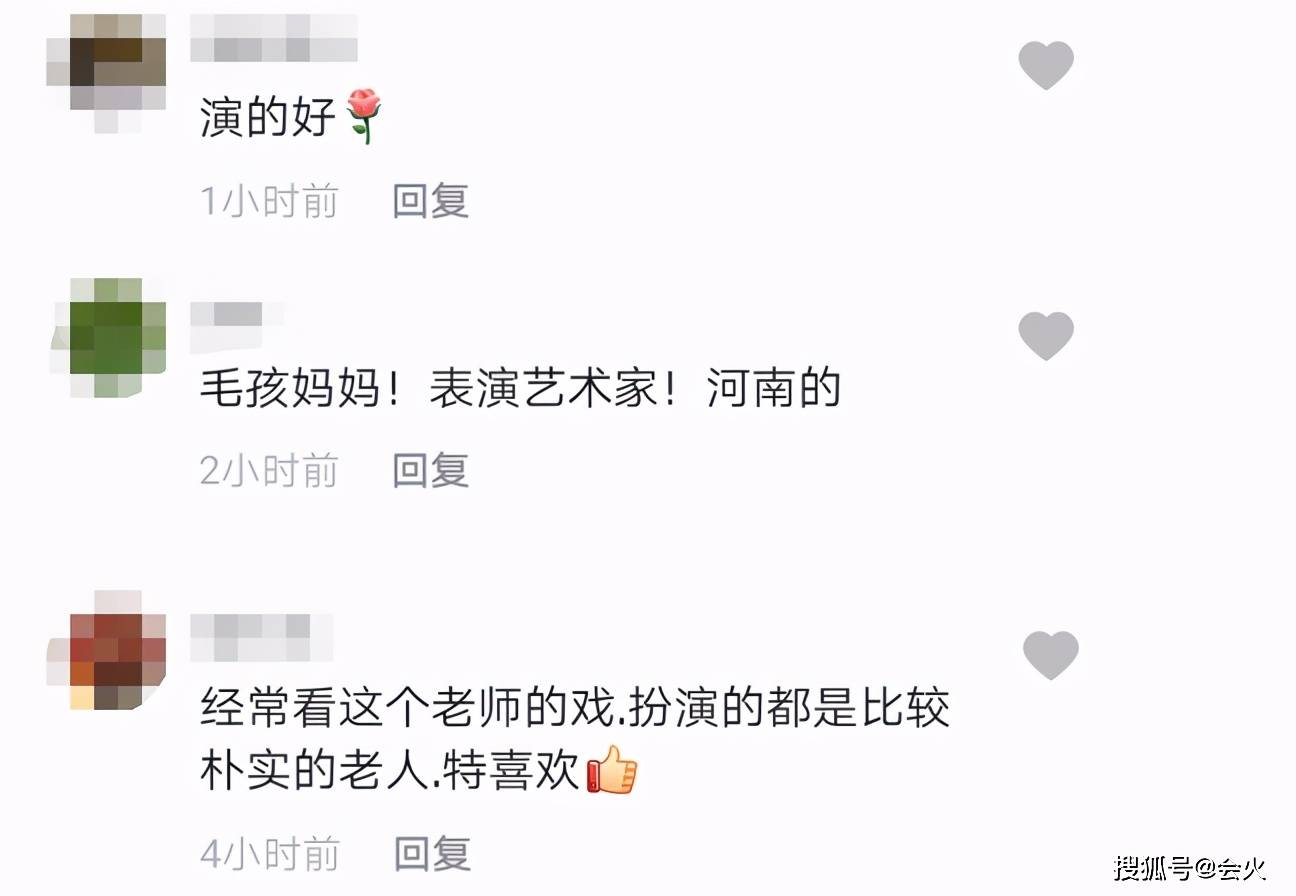The image size is (1296, 896).
Task: Open the username above "演的好"
Action: tap(274, 36)
